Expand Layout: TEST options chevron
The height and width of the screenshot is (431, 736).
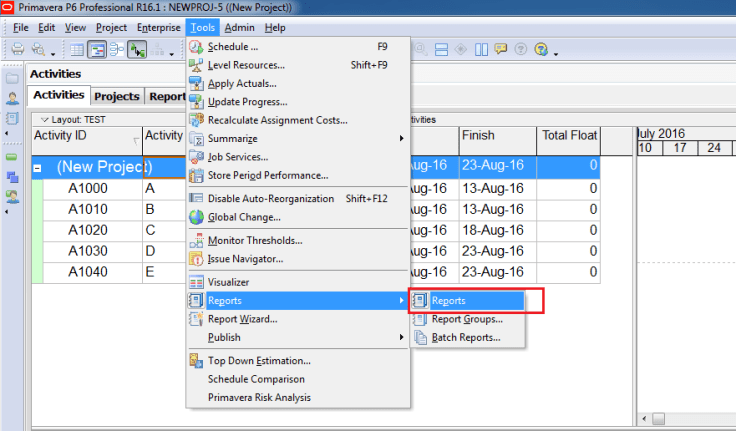point(45,120)
